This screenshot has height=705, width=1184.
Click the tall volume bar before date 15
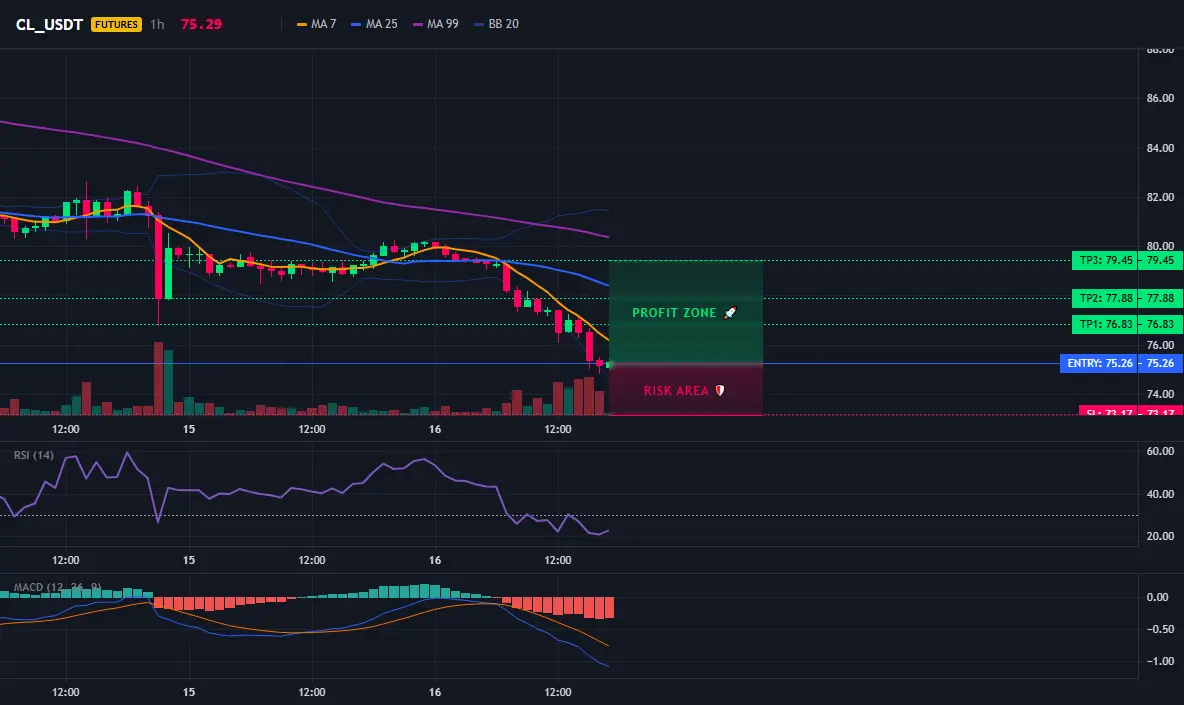point(159,378)
